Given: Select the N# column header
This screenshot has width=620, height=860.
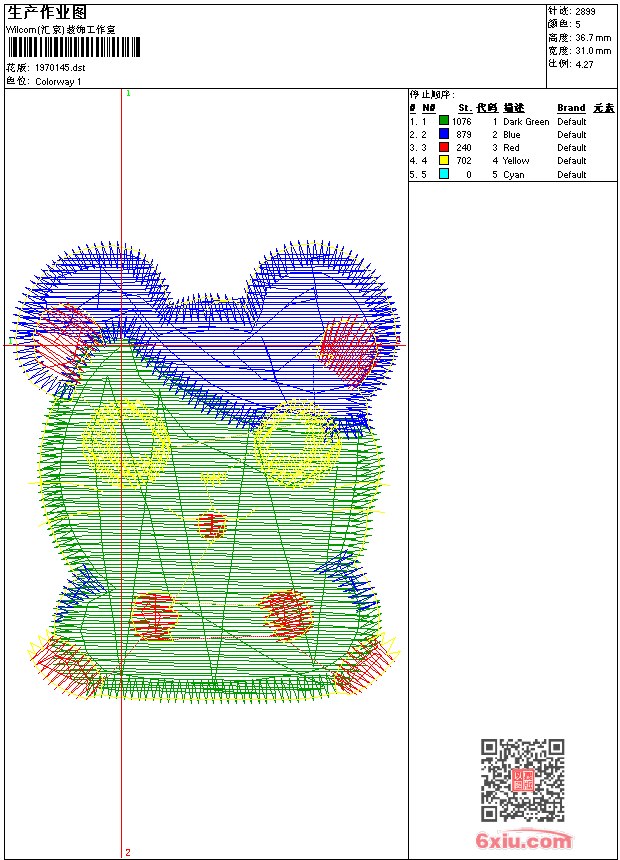Looking at the screenshot, I should [x=429, y=108].
